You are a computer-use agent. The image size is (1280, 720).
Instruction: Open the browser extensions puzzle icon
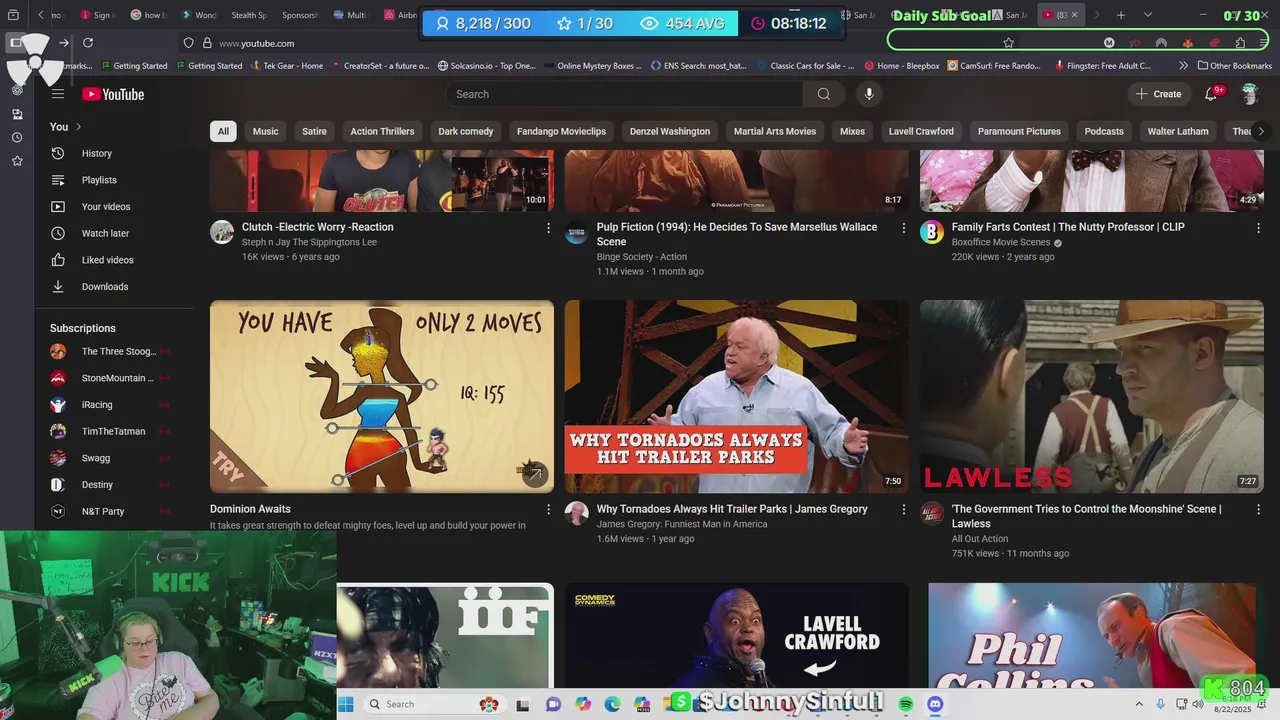[x=1240, y=43]
